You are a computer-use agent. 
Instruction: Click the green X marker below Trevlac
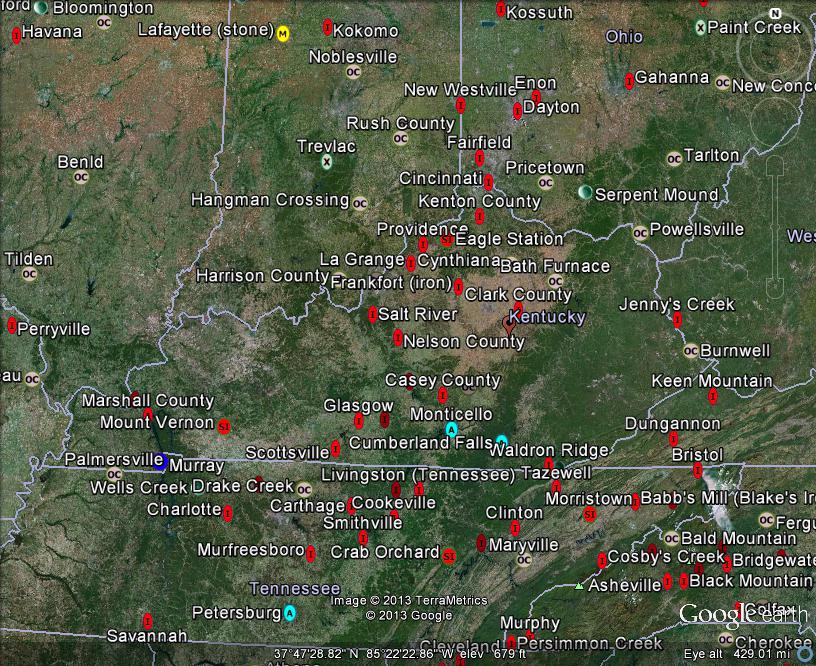(326, 161)
